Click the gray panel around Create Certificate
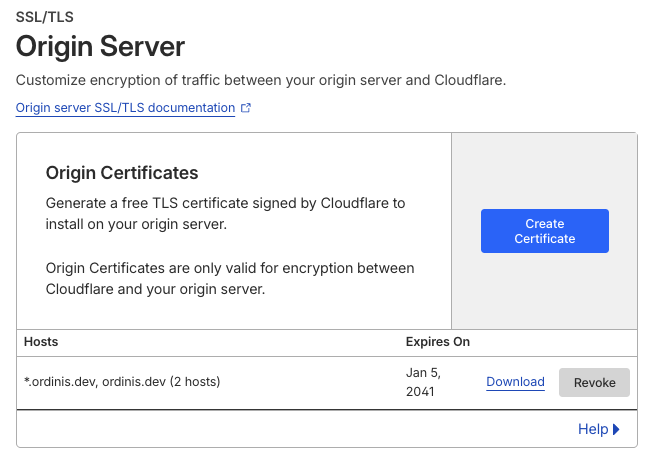 pyautogui.click(x=544, y=290)
